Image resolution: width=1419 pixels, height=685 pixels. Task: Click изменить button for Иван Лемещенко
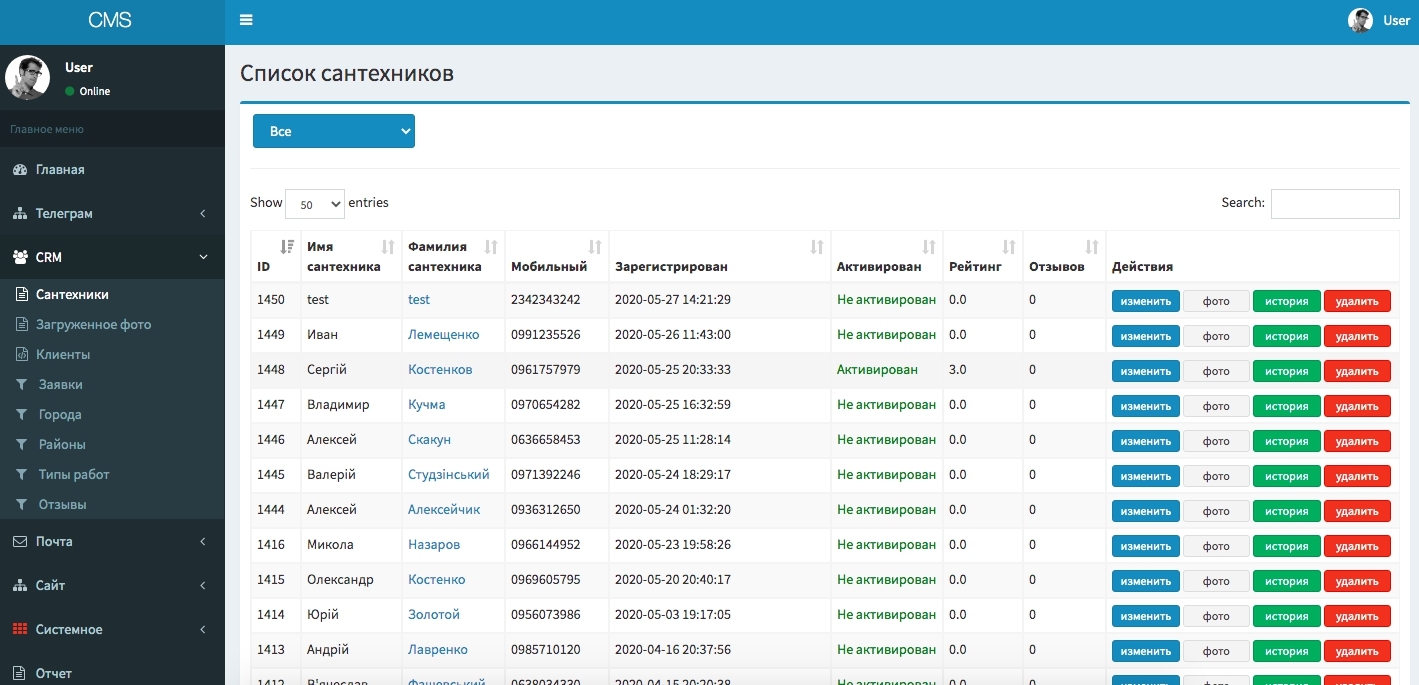point(1145,336)
